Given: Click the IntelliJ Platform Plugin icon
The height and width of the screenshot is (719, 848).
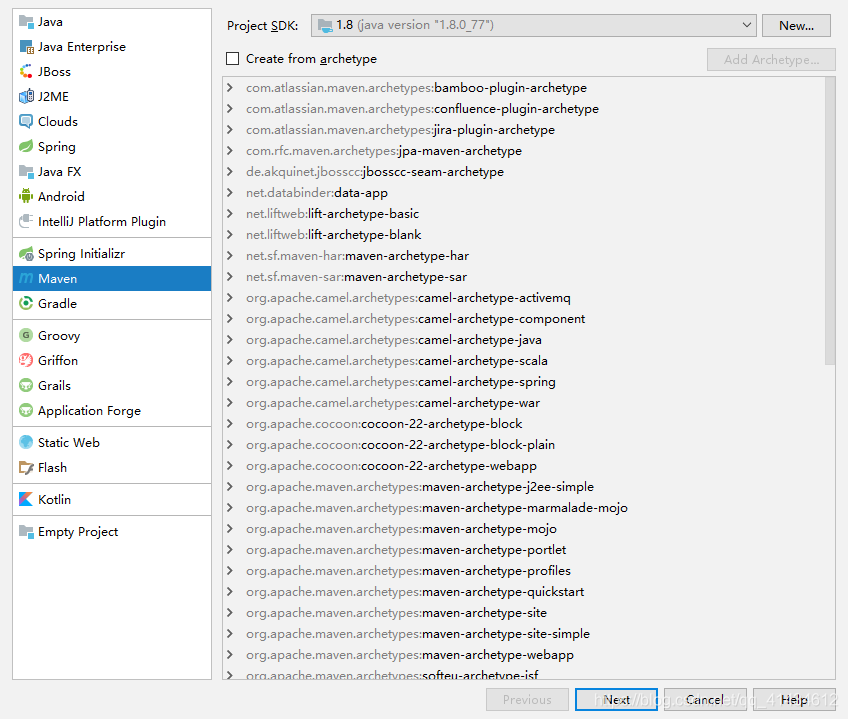Looking at the screenshot, I should [x=26, y=221].
